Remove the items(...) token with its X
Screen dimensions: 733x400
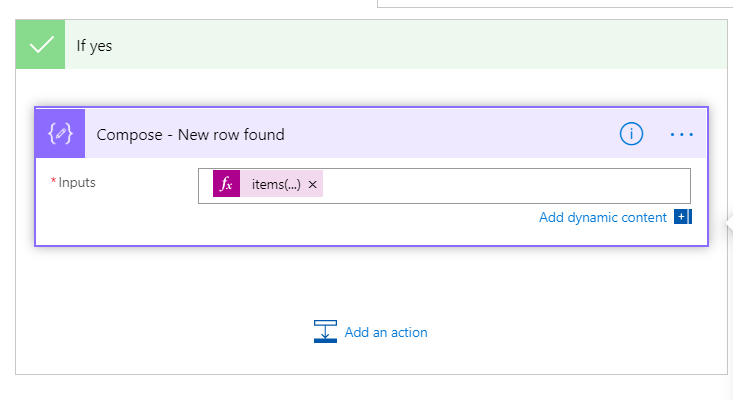point(313,185)
